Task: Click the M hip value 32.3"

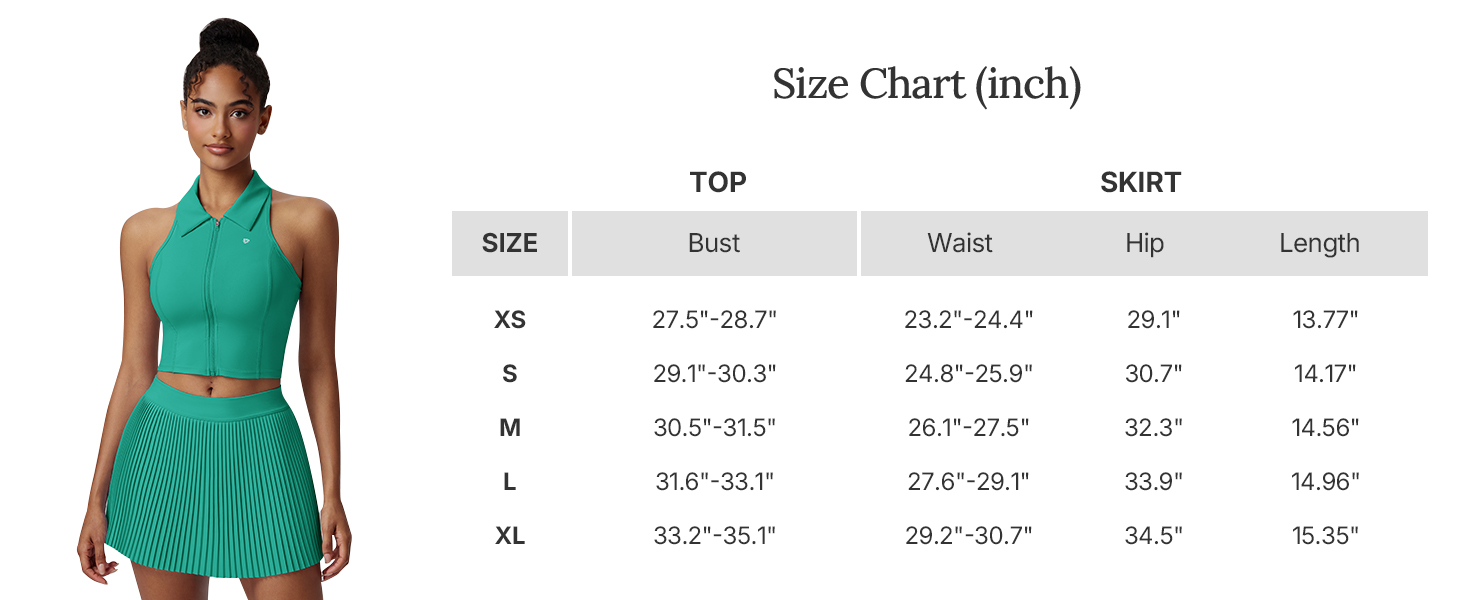Action: tap(1153, 428)
